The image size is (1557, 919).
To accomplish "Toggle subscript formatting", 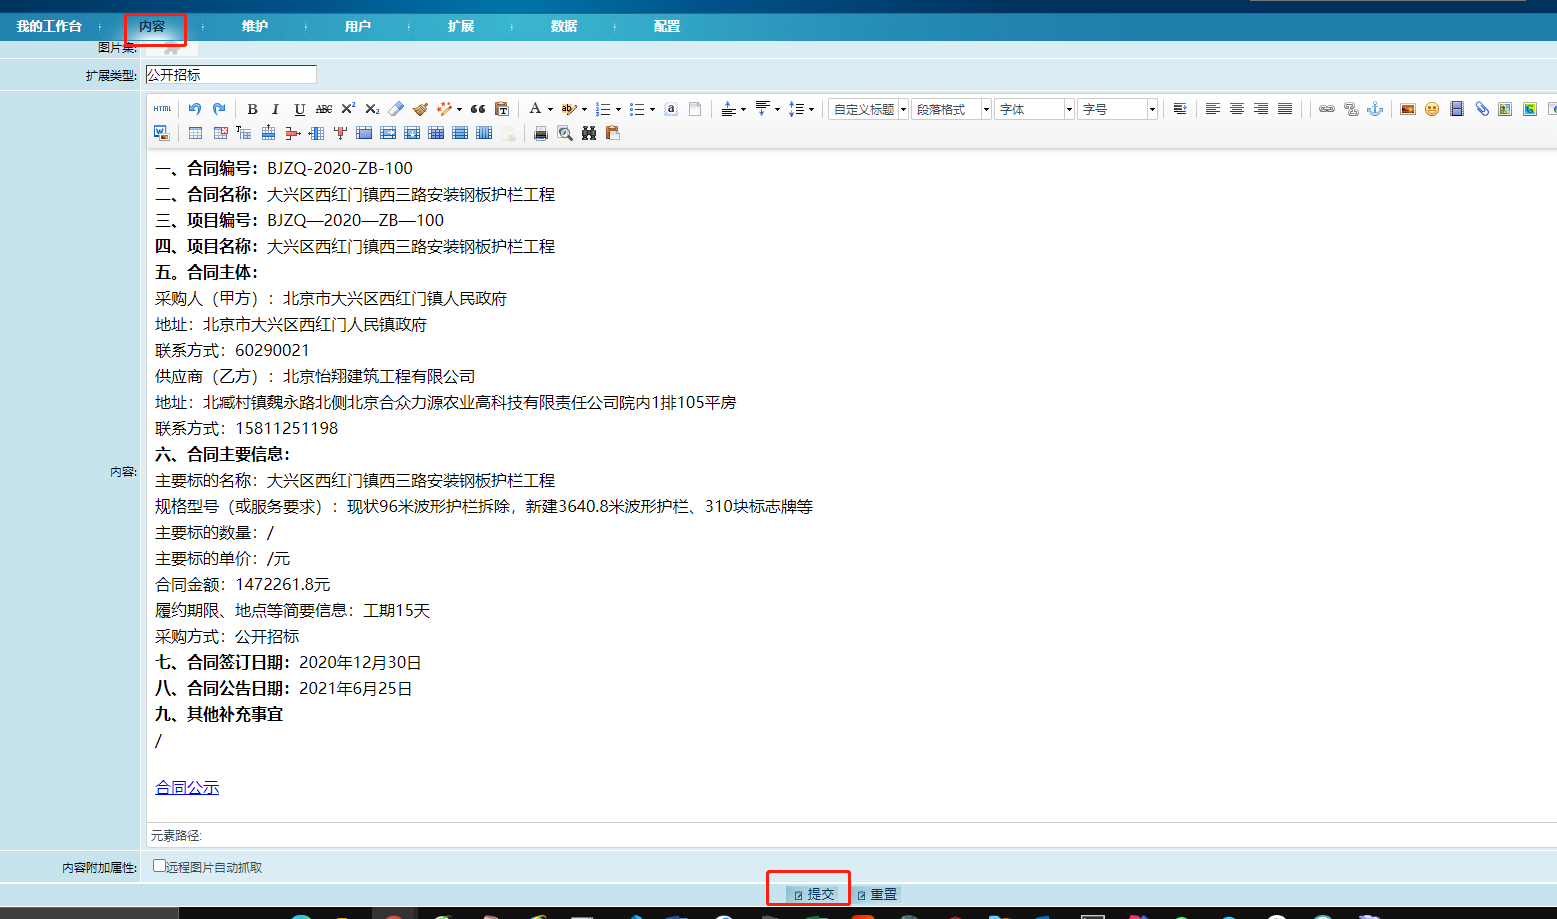I will pyautogui.click(x=372, y=109).
